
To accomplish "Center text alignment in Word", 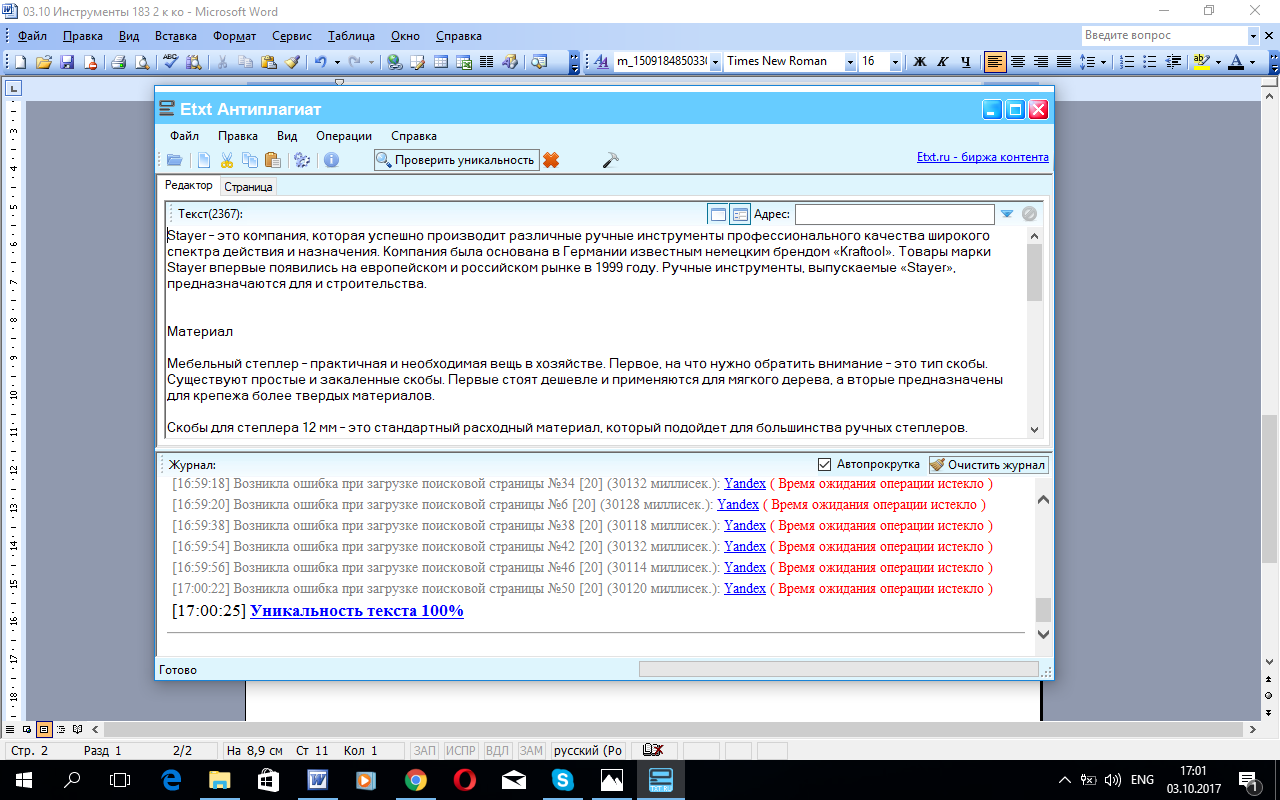I will 1018,62.
